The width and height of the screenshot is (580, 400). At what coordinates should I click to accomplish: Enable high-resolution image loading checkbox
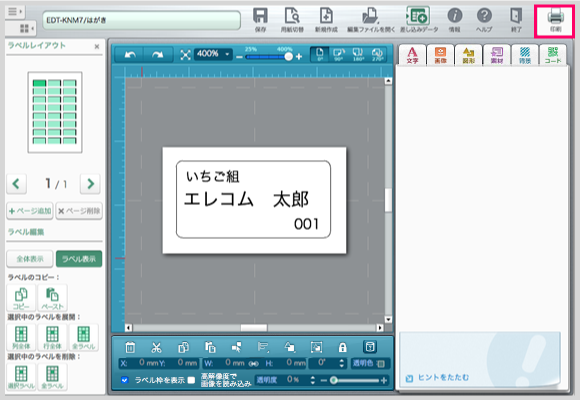[191, 380]
